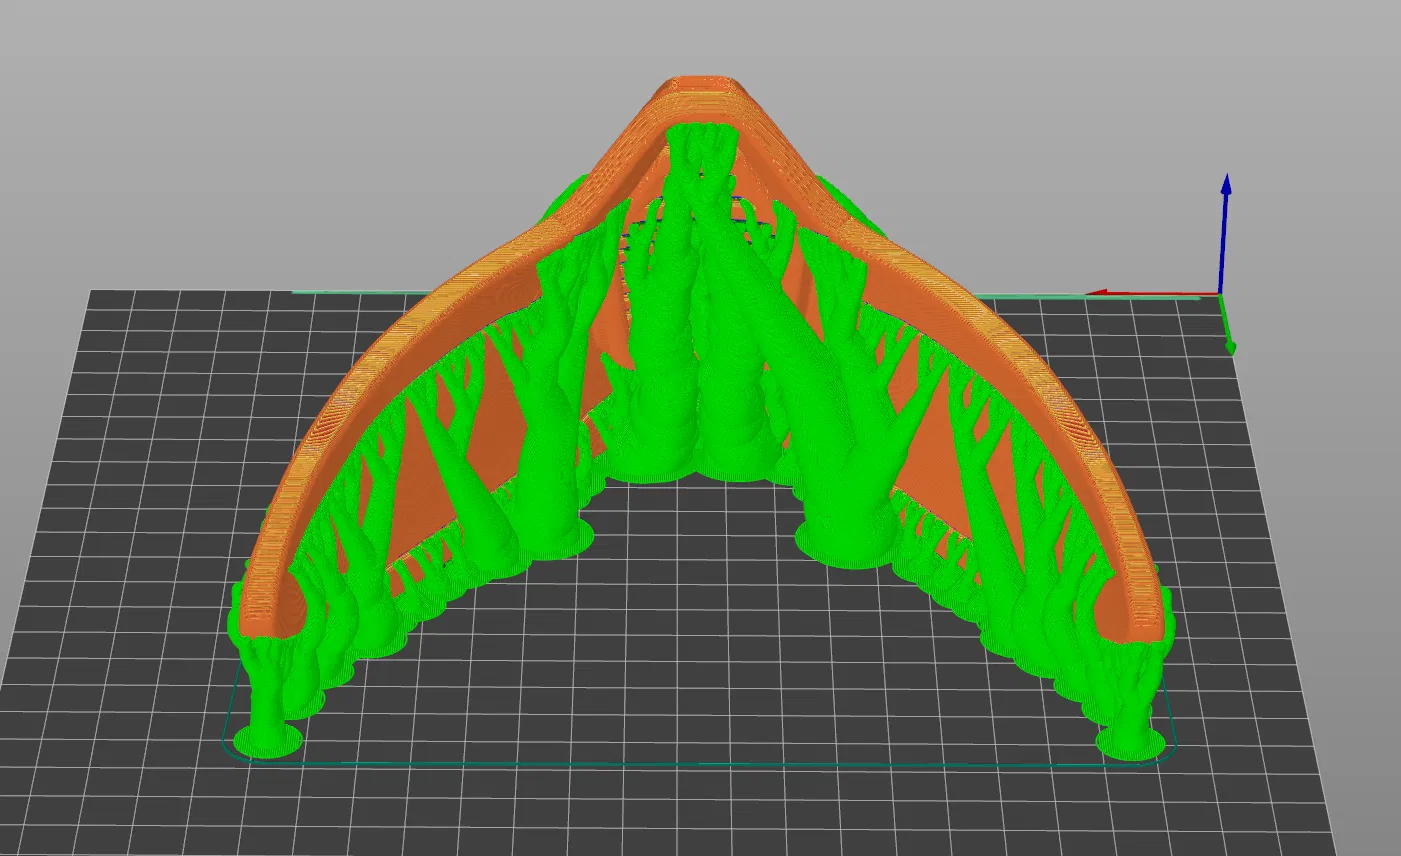1401x856 pixels.
Task: Click the red X axis arrowhead
Action: tap(1096, 294)
